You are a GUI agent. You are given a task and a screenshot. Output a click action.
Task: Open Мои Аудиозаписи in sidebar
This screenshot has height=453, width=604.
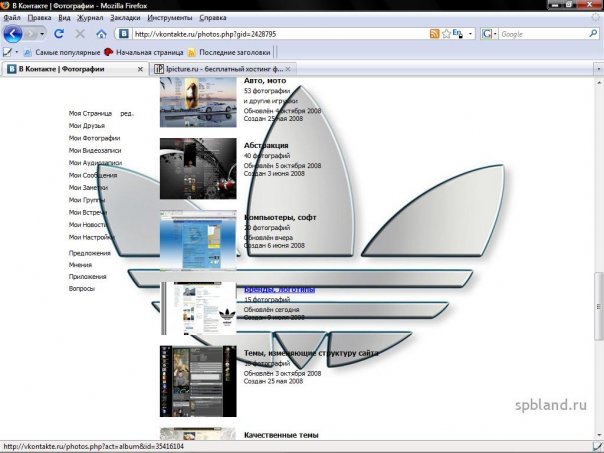(x=95, y=163)
